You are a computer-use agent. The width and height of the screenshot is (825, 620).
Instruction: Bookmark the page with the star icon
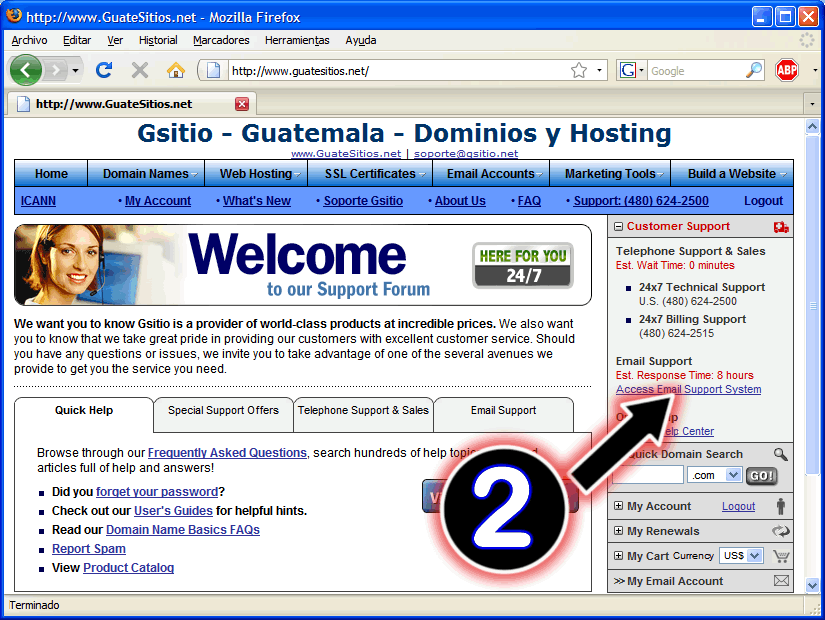coord(579,71)
